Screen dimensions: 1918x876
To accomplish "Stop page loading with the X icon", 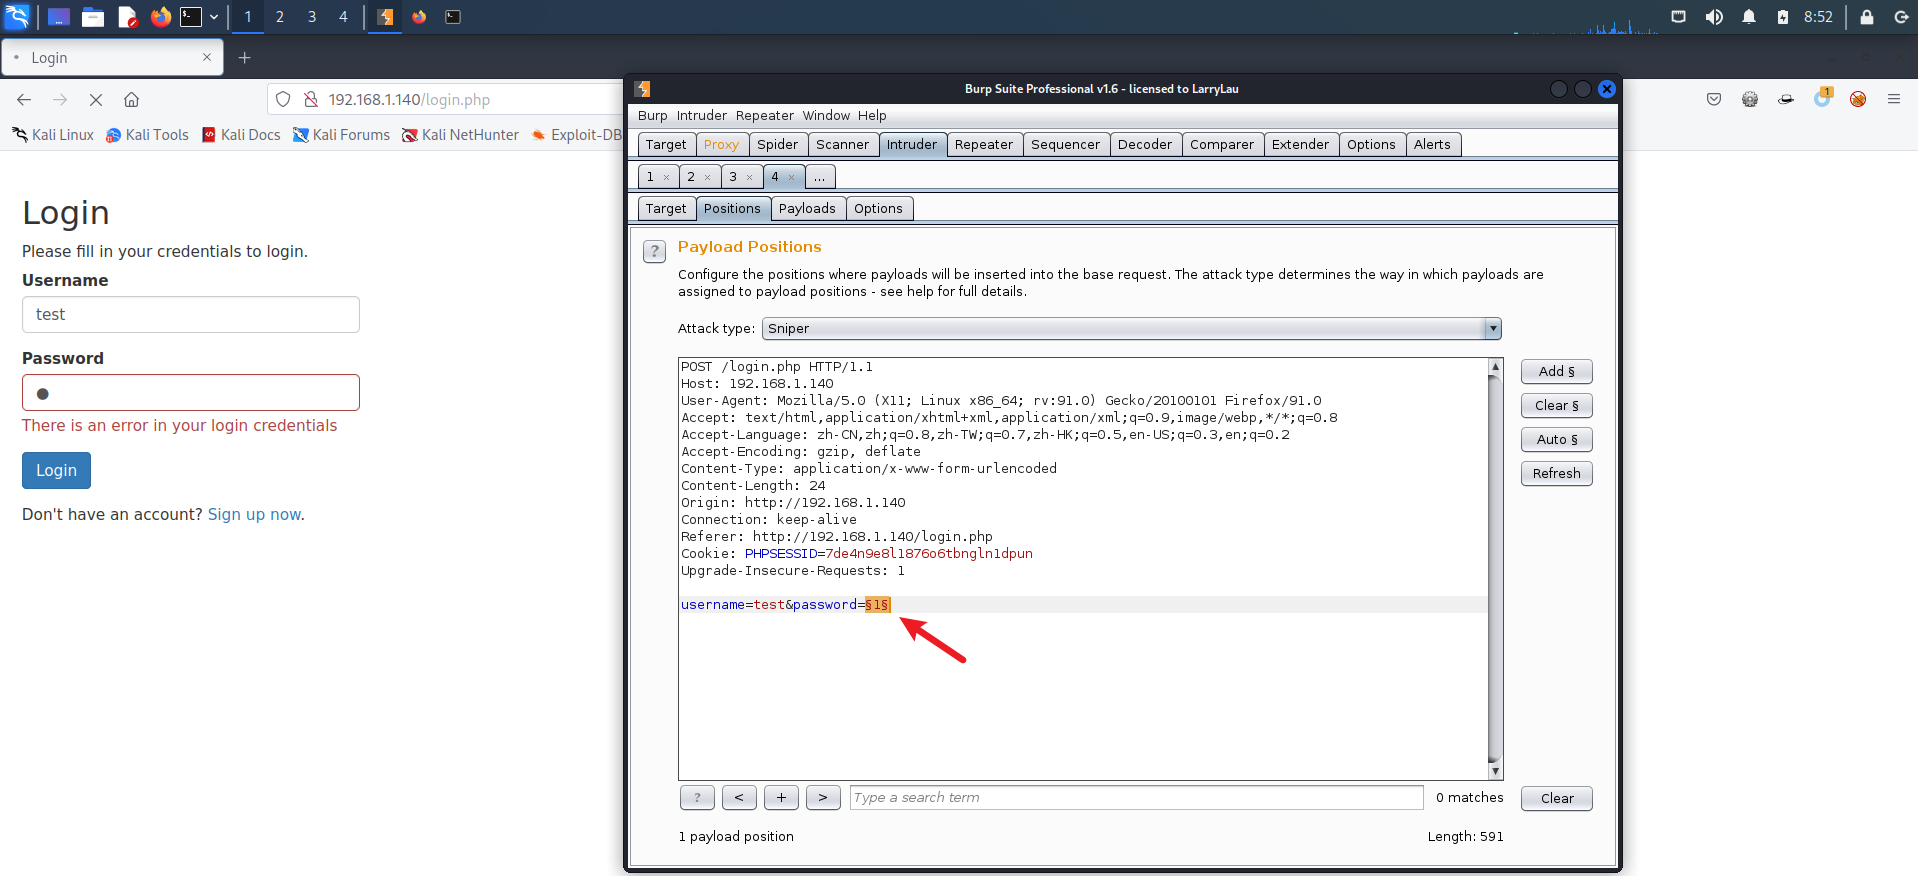I will point(96,100).
